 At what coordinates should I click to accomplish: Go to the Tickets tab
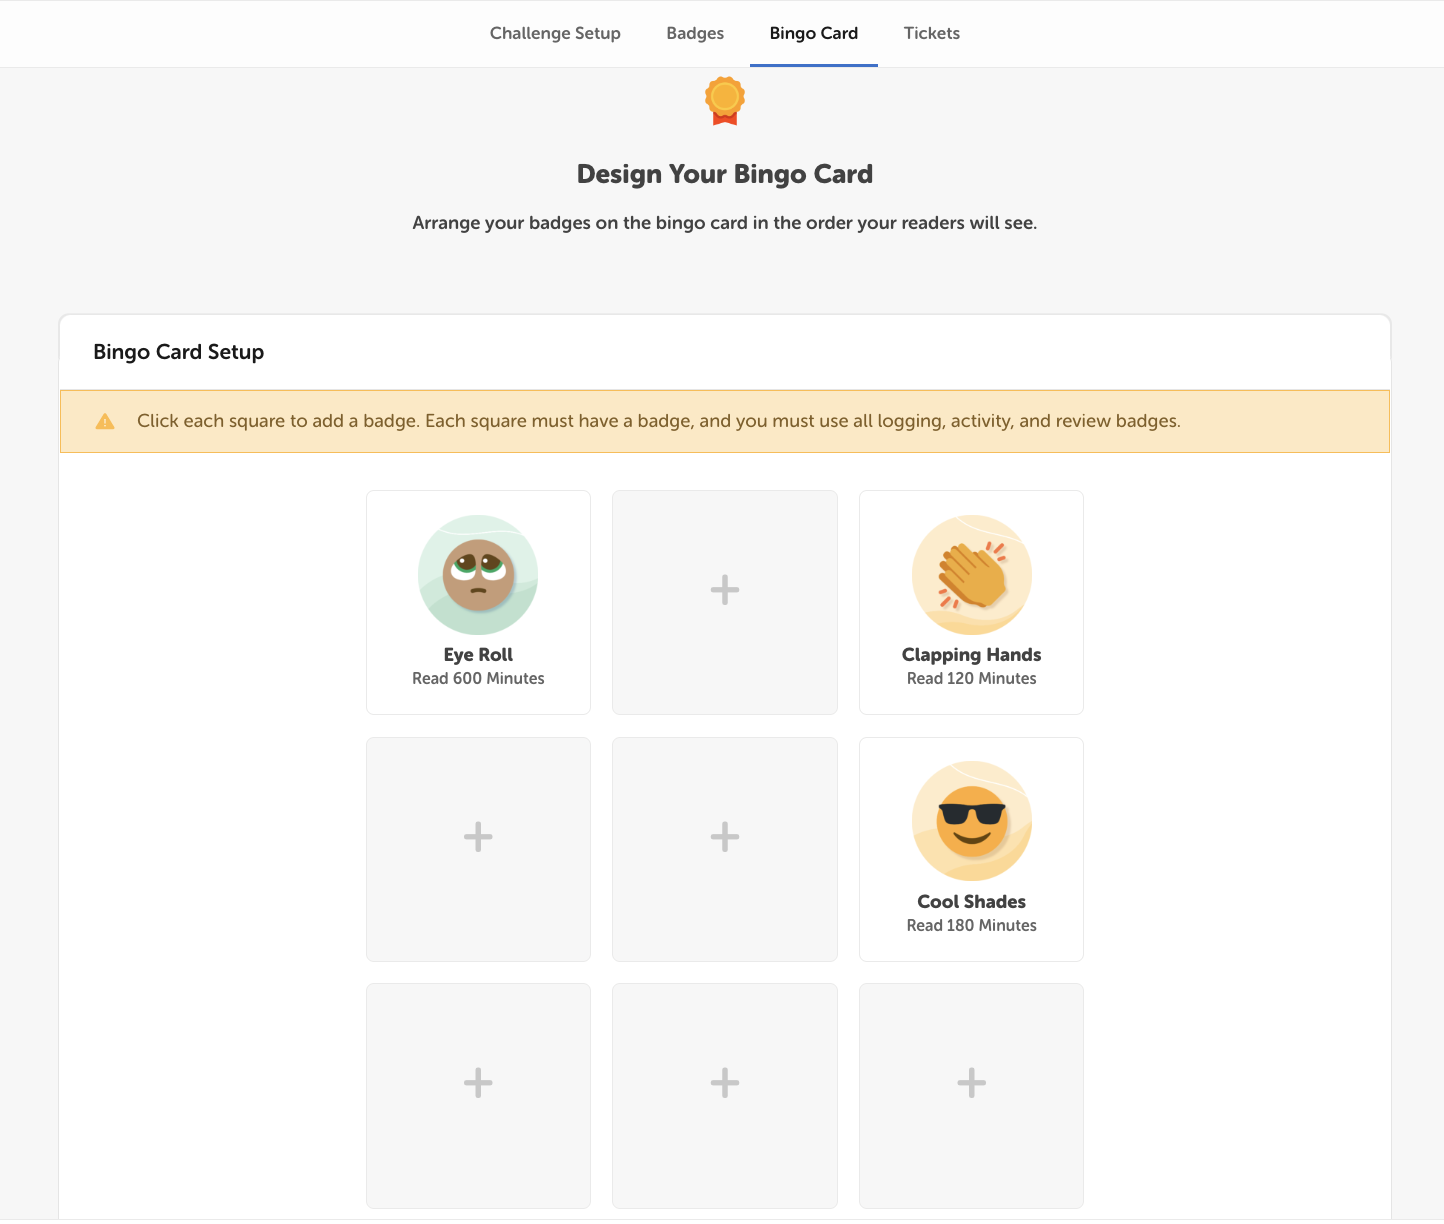pos(931,33)
